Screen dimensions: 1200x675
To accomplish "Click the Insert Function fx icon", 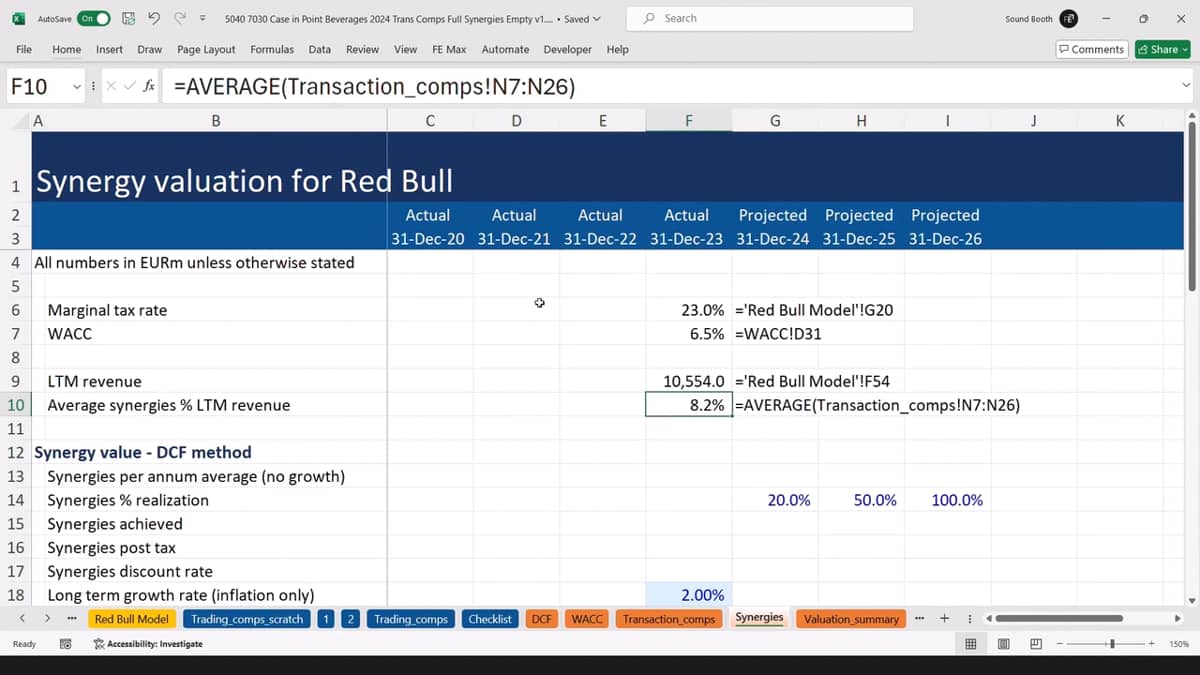I will pos(148,87).
